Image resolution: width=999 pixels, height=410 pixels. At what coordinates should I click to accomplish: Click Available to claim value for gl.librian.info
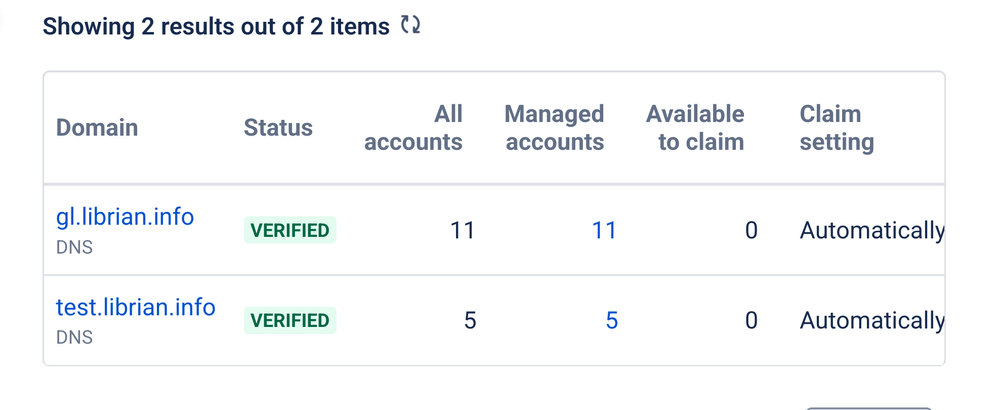pos(751,230)
